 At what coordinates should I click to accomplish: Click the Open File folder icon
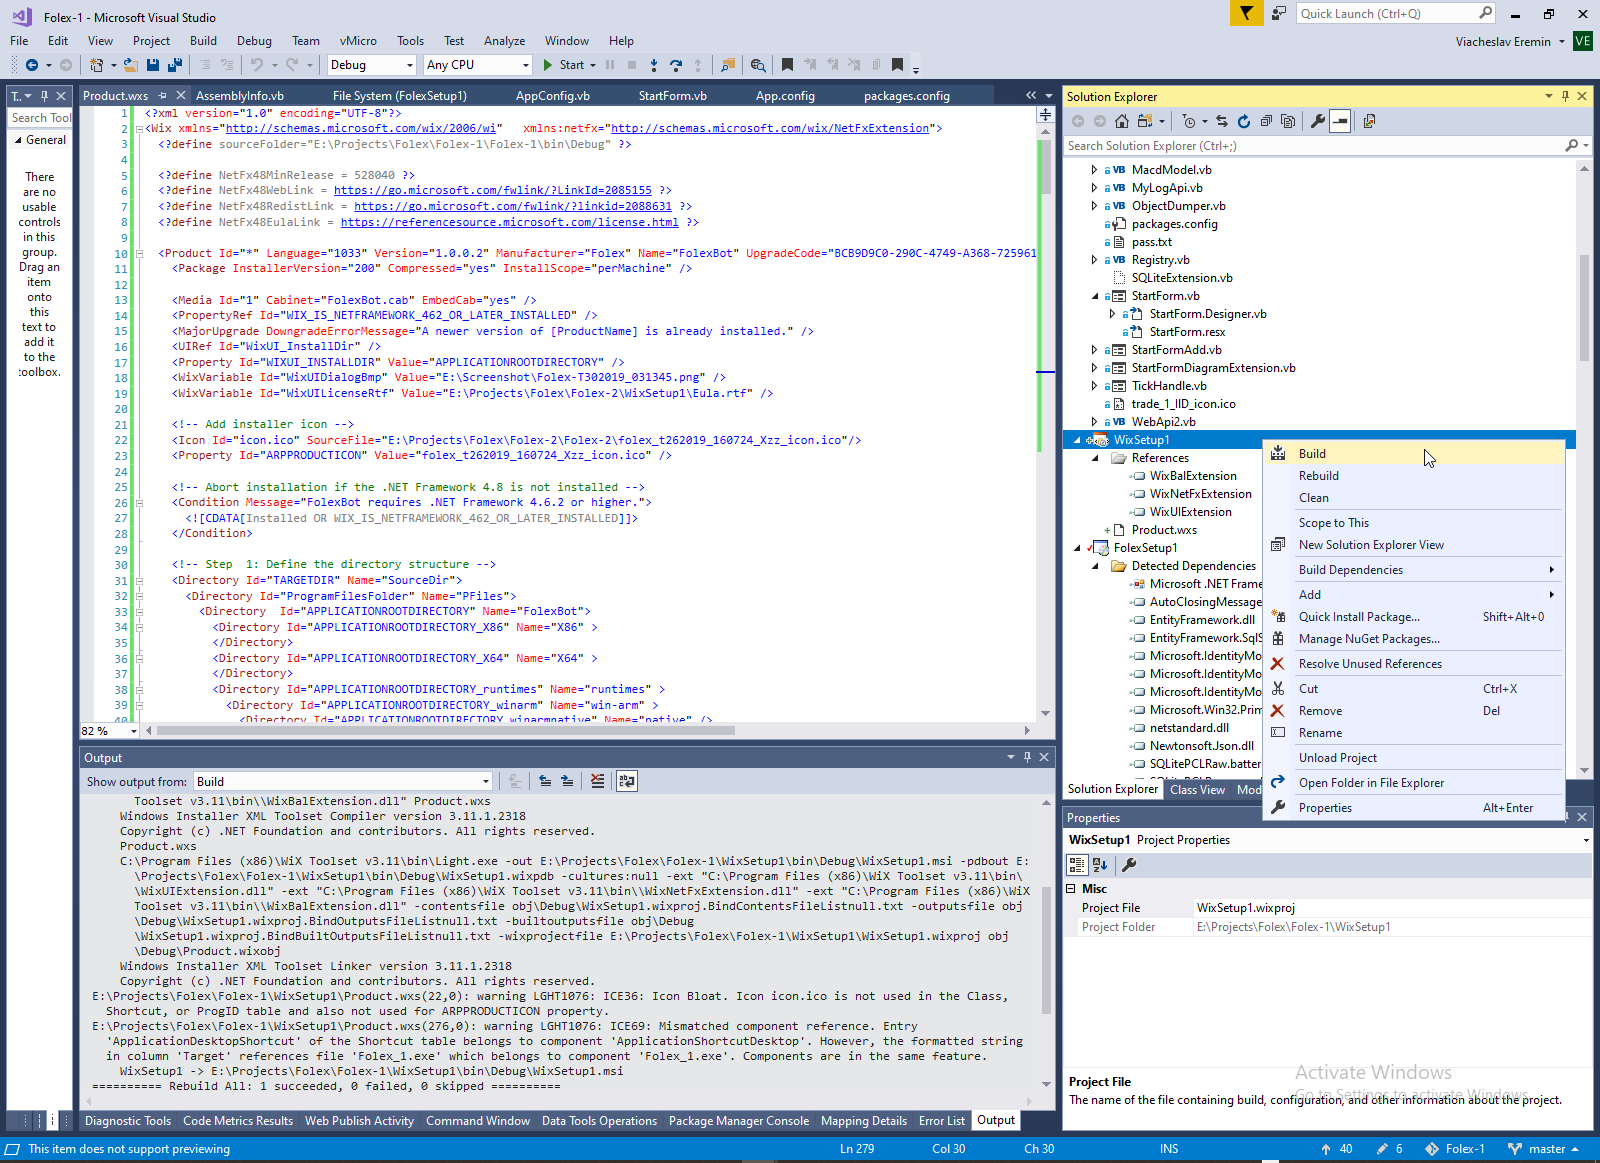click(x=130, y=65)
